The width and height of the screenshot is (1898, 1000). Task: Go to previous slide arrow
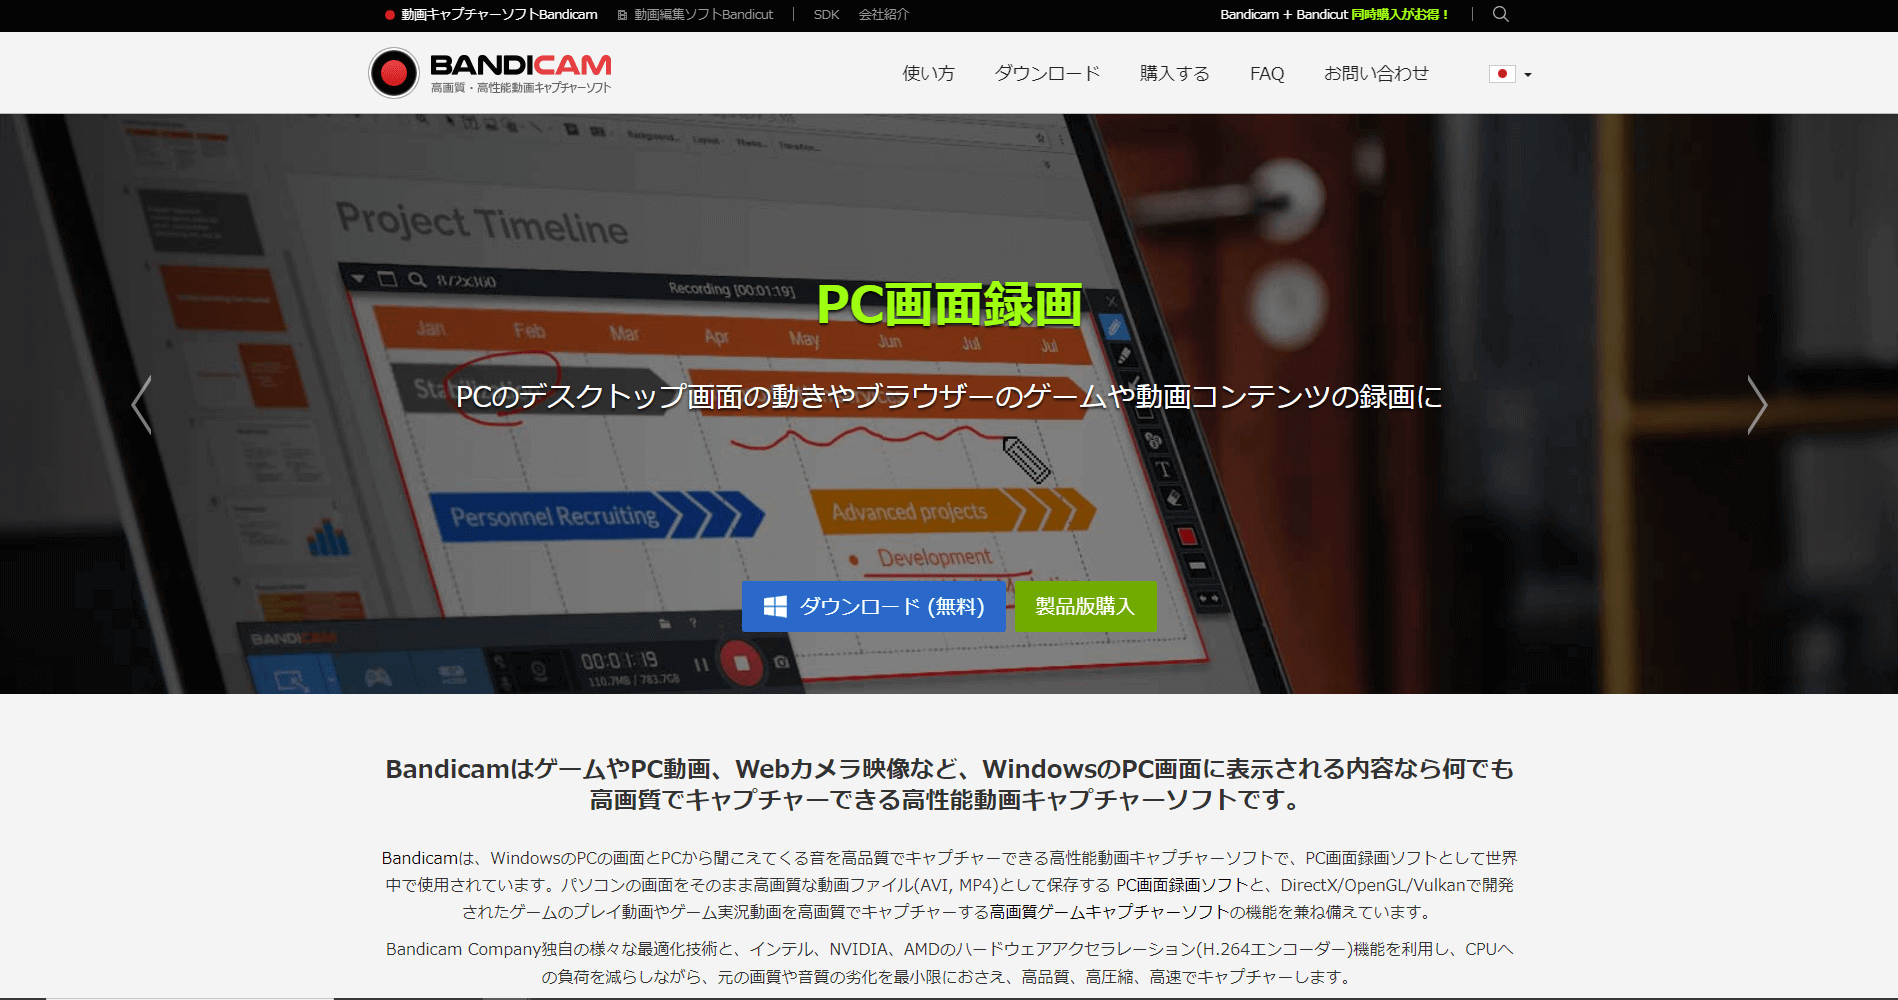coord(142,405)
